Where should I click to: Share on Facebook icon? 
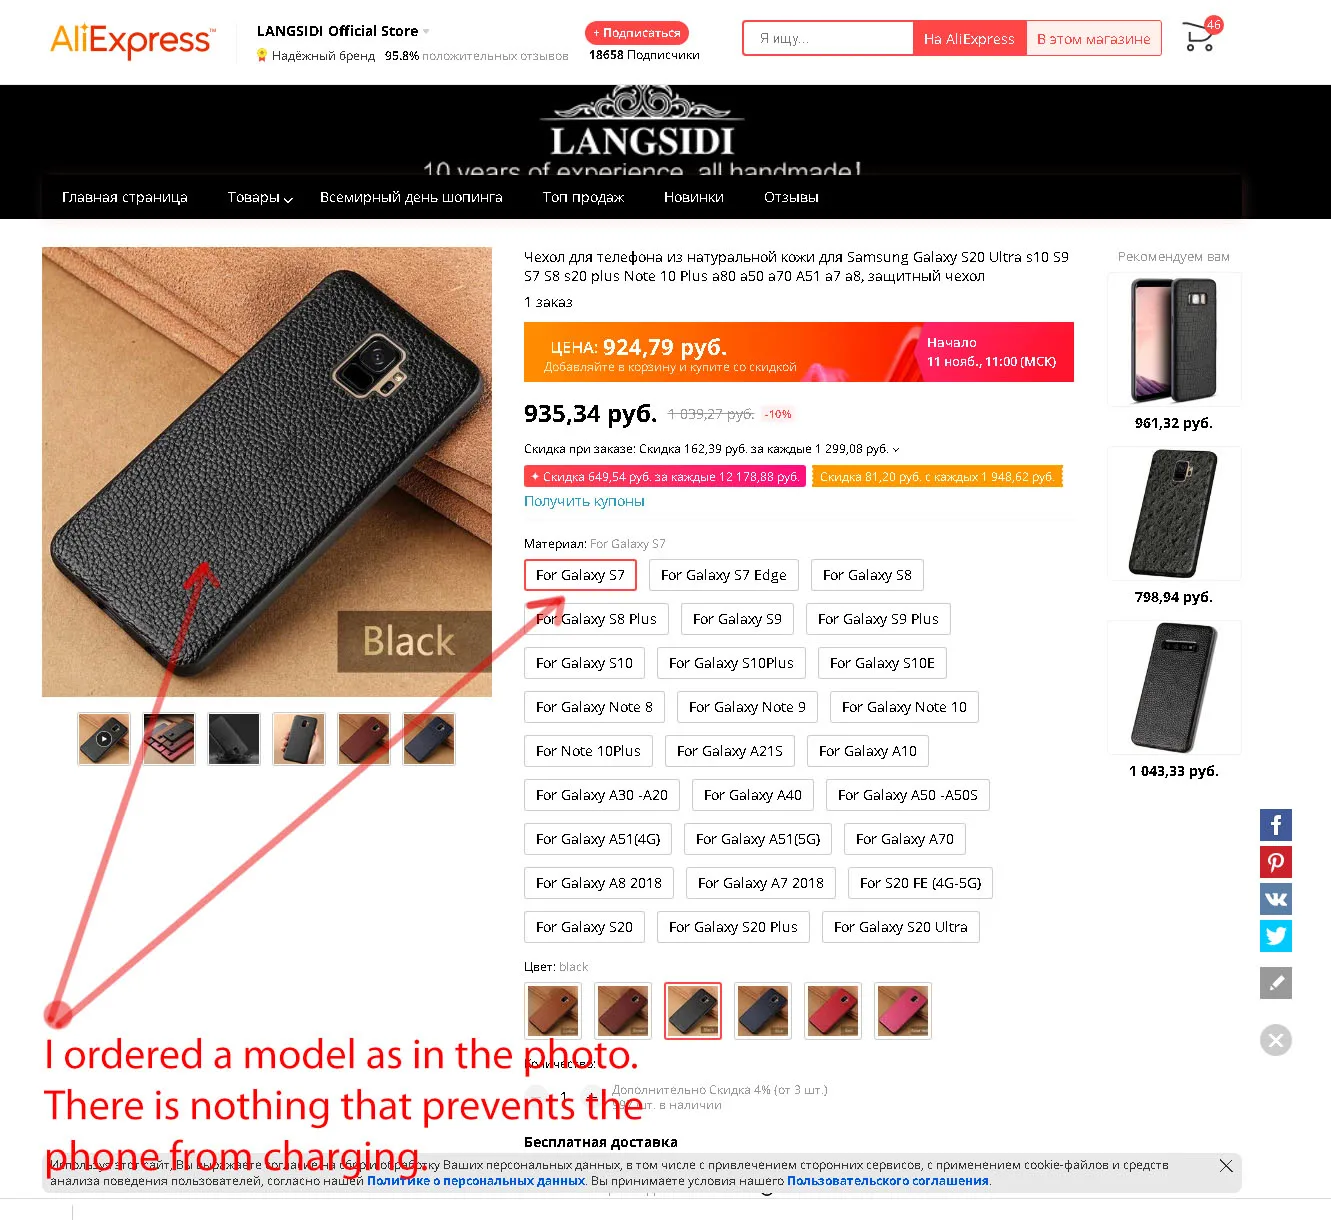coord(1276,825)
